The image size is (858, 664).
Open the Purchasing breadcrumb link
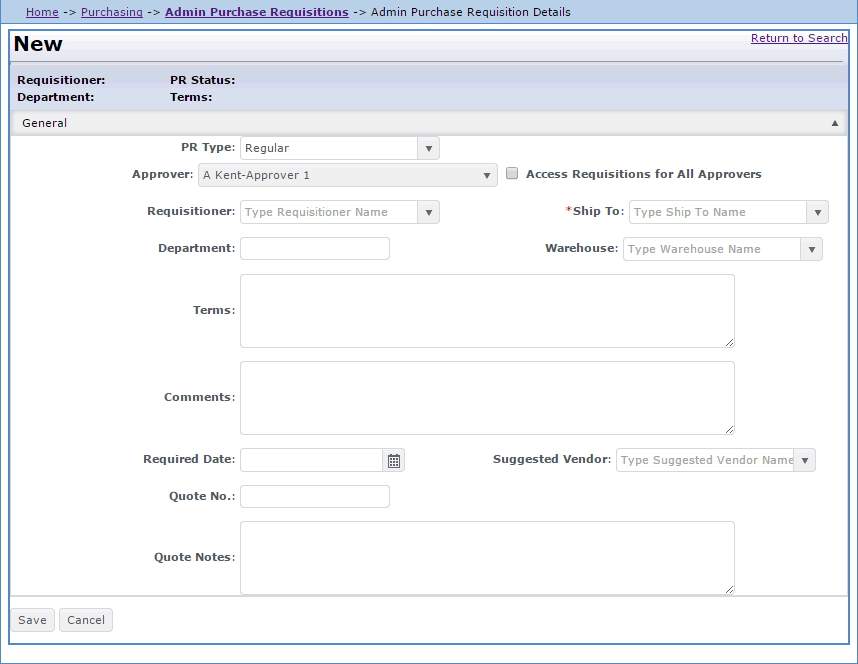(x=111, y=12)
